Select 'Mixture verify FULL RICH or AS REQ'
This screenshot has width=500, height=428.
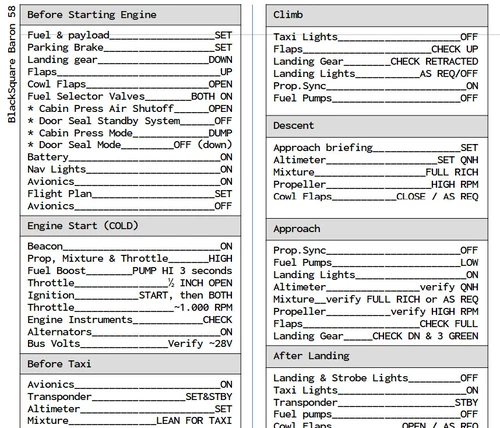click(376, 299)
